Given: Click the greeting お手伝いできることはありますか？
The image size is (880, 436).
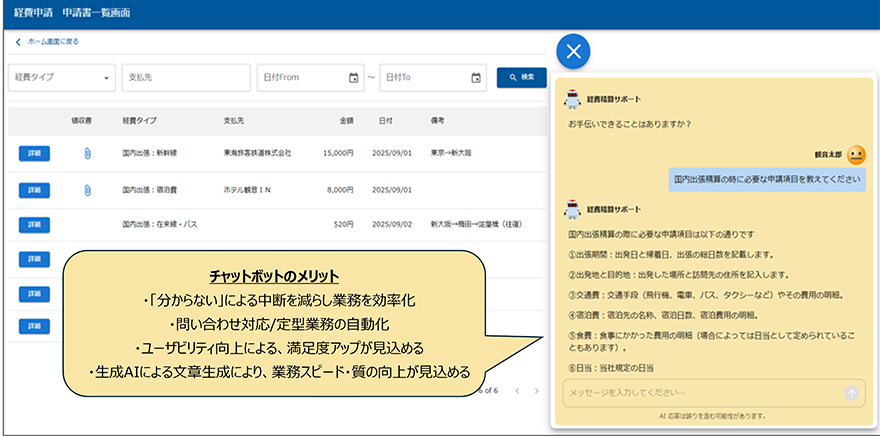Looking at the screenshot, I should pyautogui.click(x=629, y=124).
